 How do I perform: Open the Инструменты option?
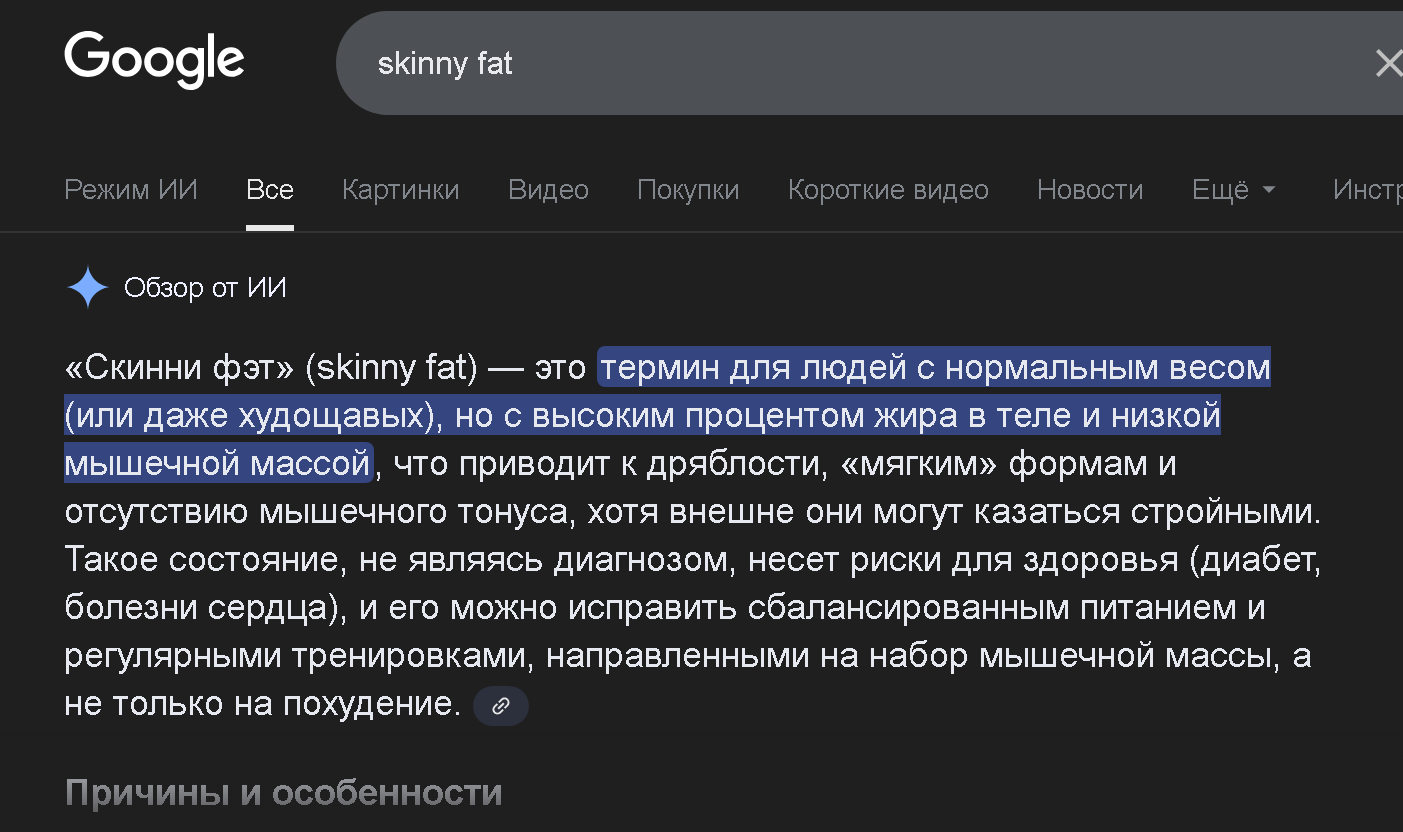(x=1367, y=190)
